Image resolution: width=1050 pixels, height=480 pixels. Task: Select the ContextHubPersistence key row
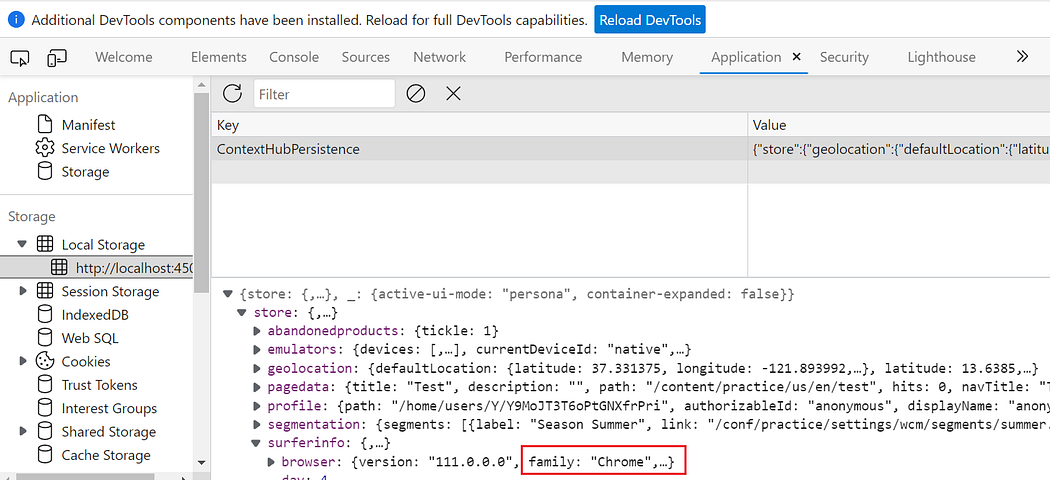(479, 149)
